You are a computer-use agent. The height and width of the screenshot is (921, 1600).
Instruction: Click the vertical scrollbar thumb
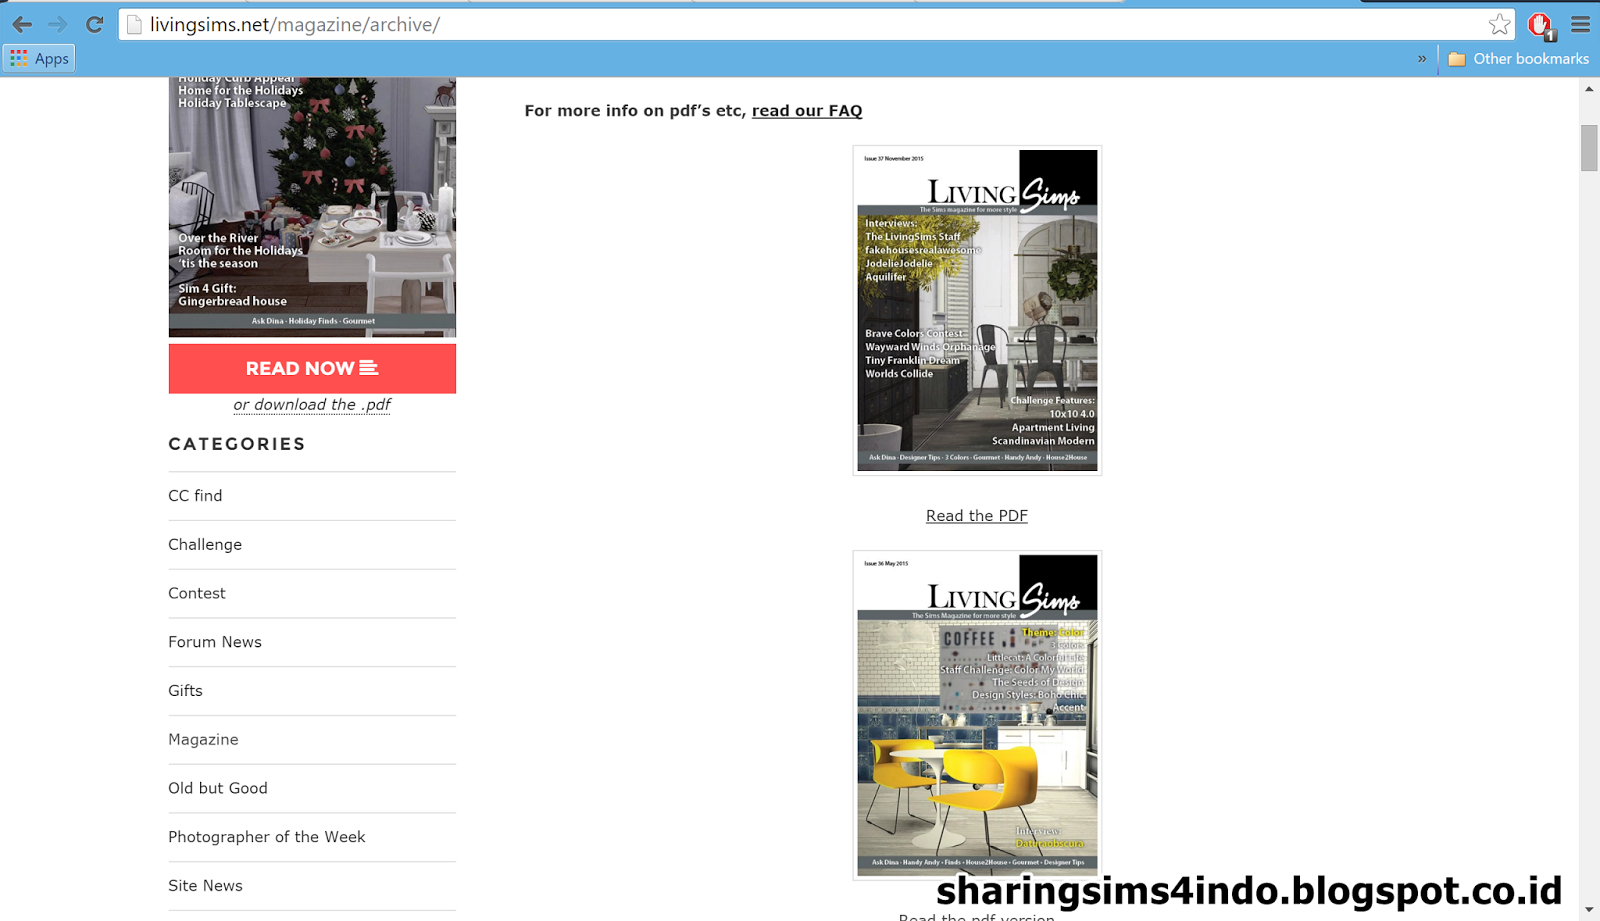tap(1589, 148)
